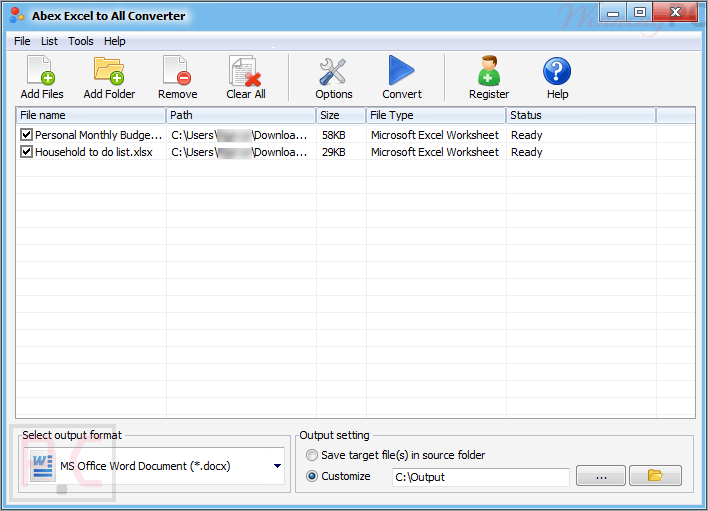Minimize the Abex converter window
This screenshot has width=708, height=511.
click(612, 13)
